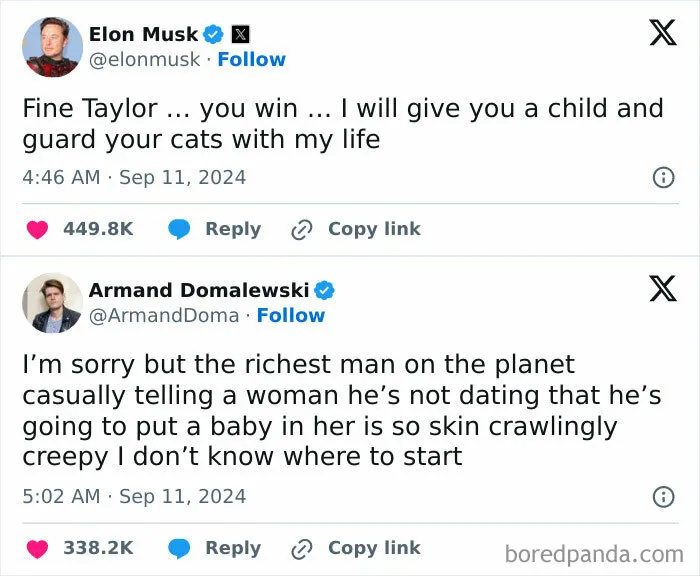700x576 pixels.
Task: Open info icon on the 5:02 AM tweet
Action: [x=663, y=497]
